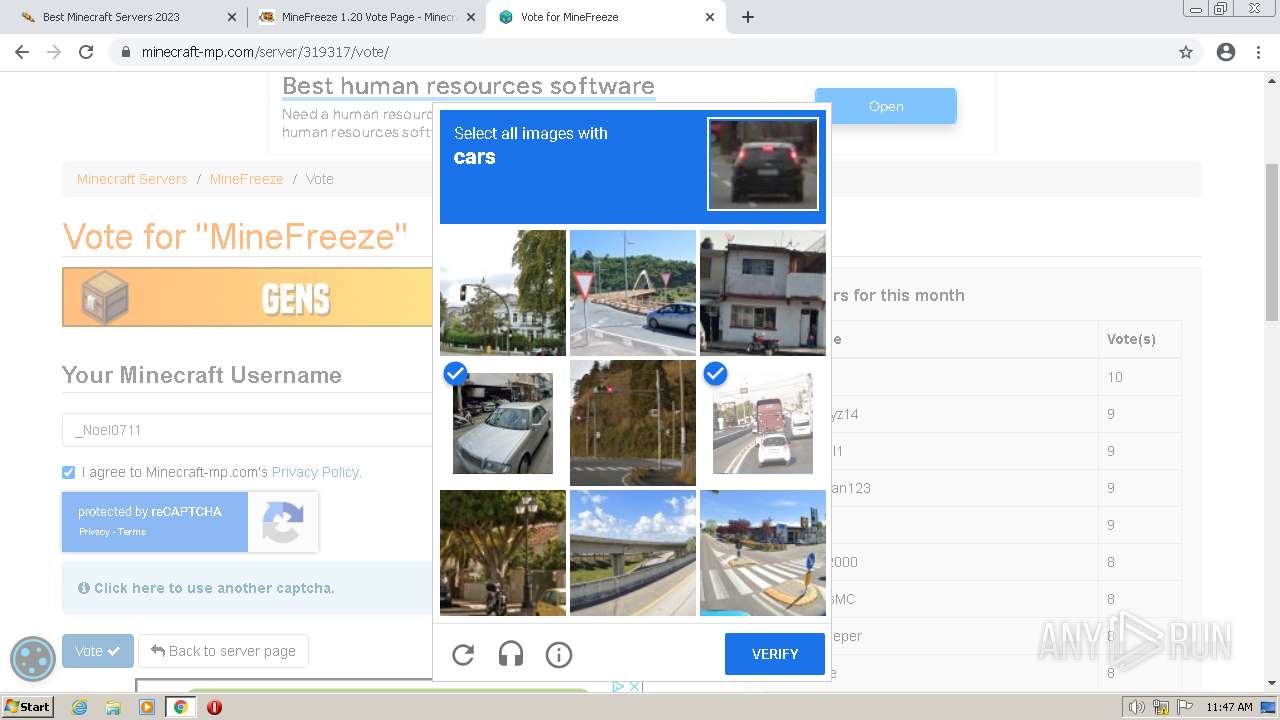Select tile with yield sign and blue car
This screenshot has width=1280, height=720.
click(633, 293)
